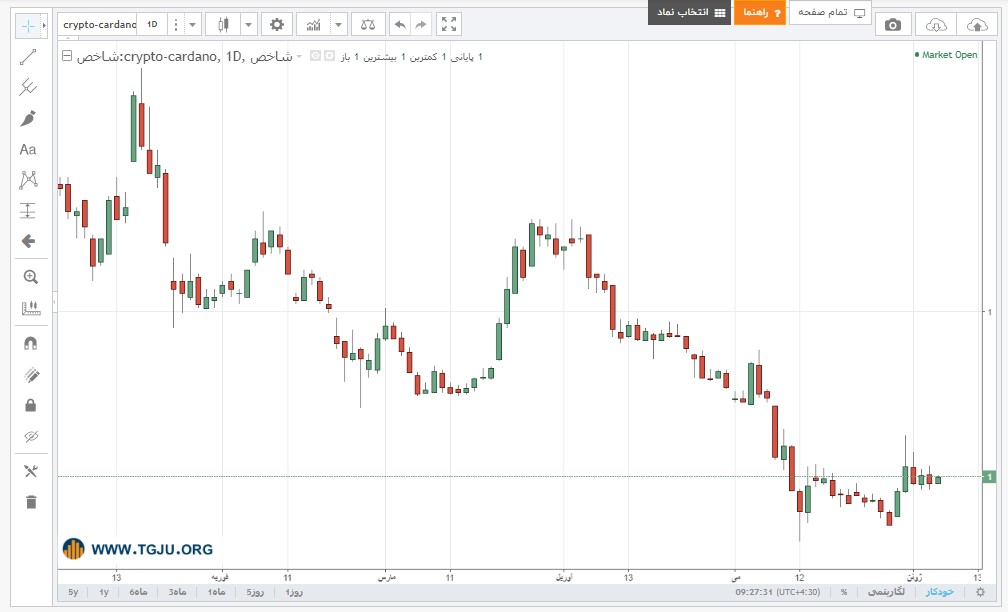Open the drawing tools properties icon

click(x=30, y=471)
